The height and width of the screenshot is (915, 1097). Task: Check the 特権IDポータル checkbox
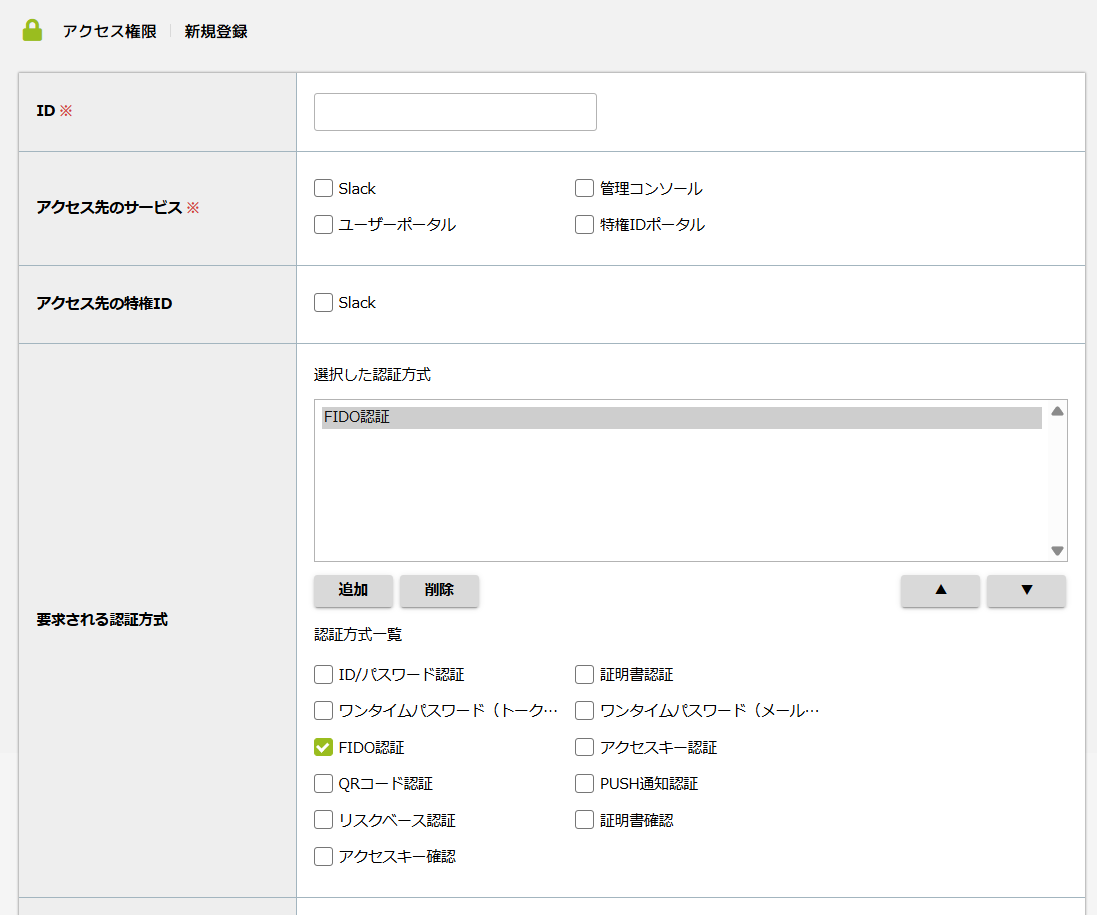[584, 225]
